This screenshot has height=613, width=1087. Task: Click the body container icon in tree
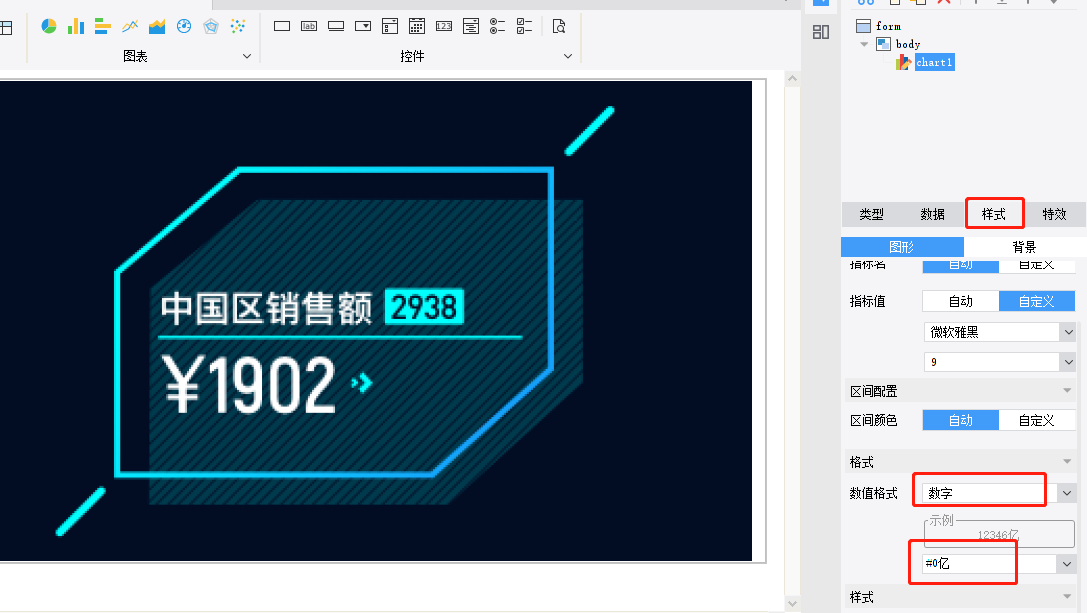coord(883,44)
